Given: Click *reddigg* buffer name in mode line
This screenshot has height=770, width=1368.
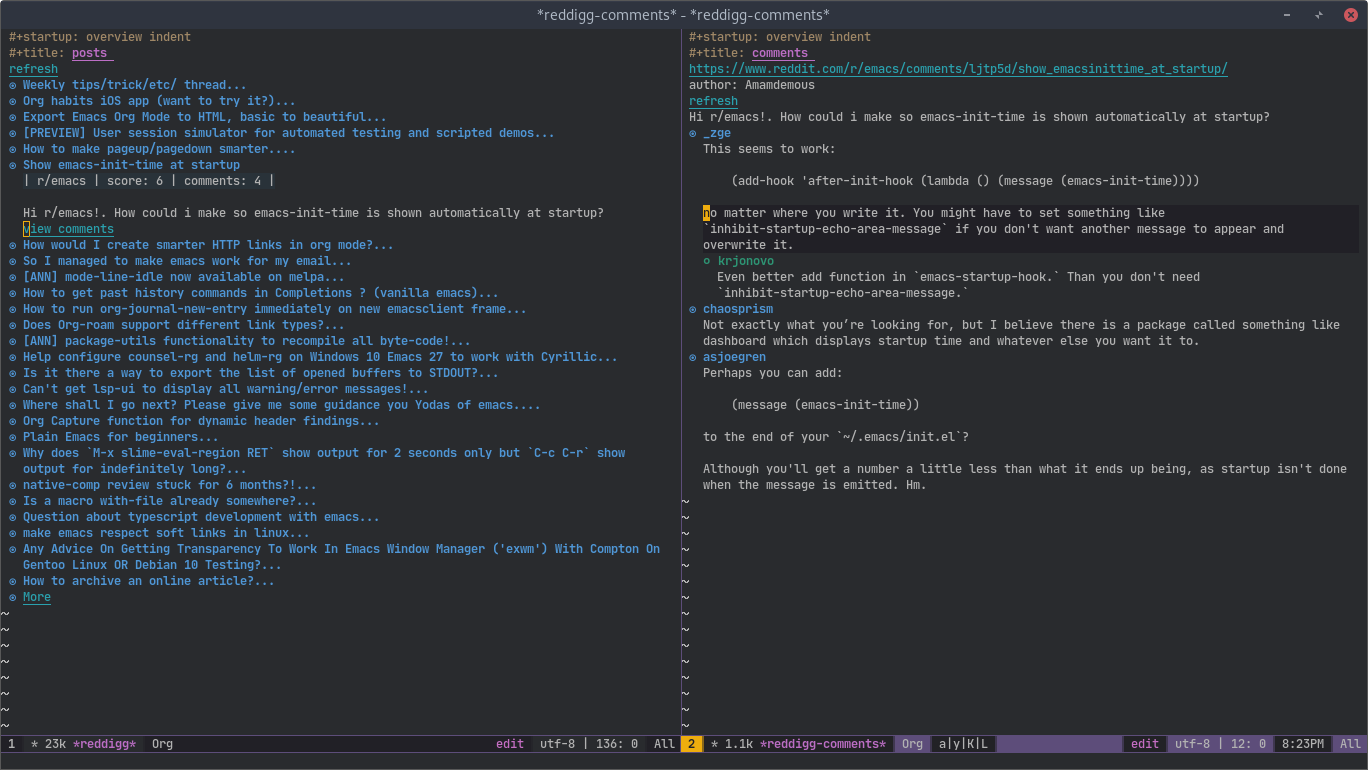Looking at the screenshot, I should [x=104, y=744].
